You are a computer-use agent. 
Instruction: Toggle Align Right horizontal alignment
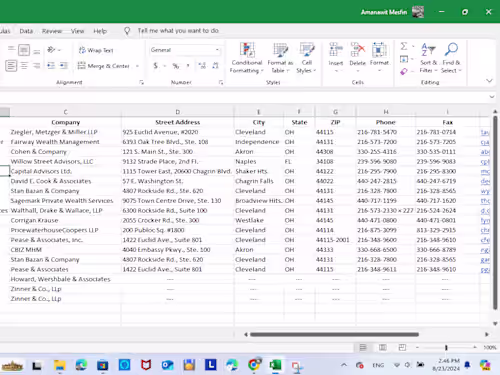[37, 66]
